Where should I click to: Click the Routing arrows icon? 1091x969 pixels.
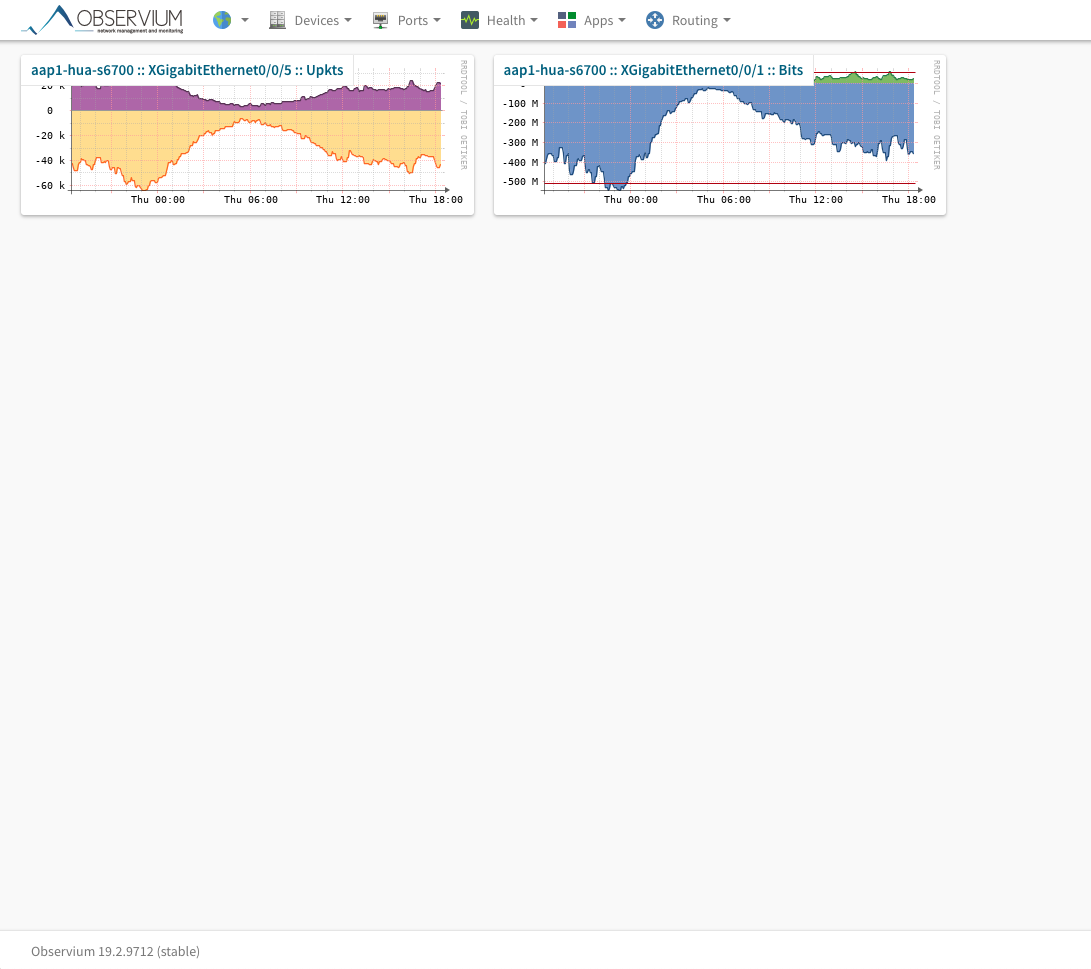click(655, 20)
